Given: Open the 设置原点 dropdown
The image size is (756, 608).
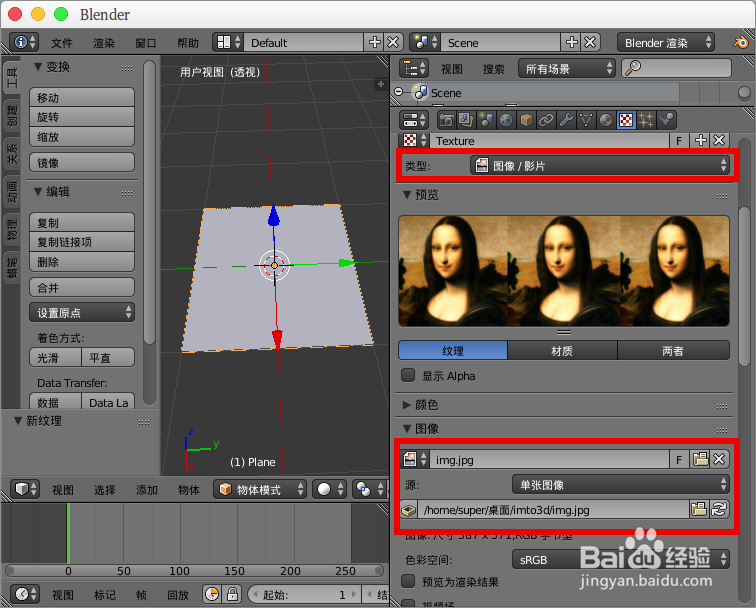Looking at the screenshot, I should click(82, 312).
